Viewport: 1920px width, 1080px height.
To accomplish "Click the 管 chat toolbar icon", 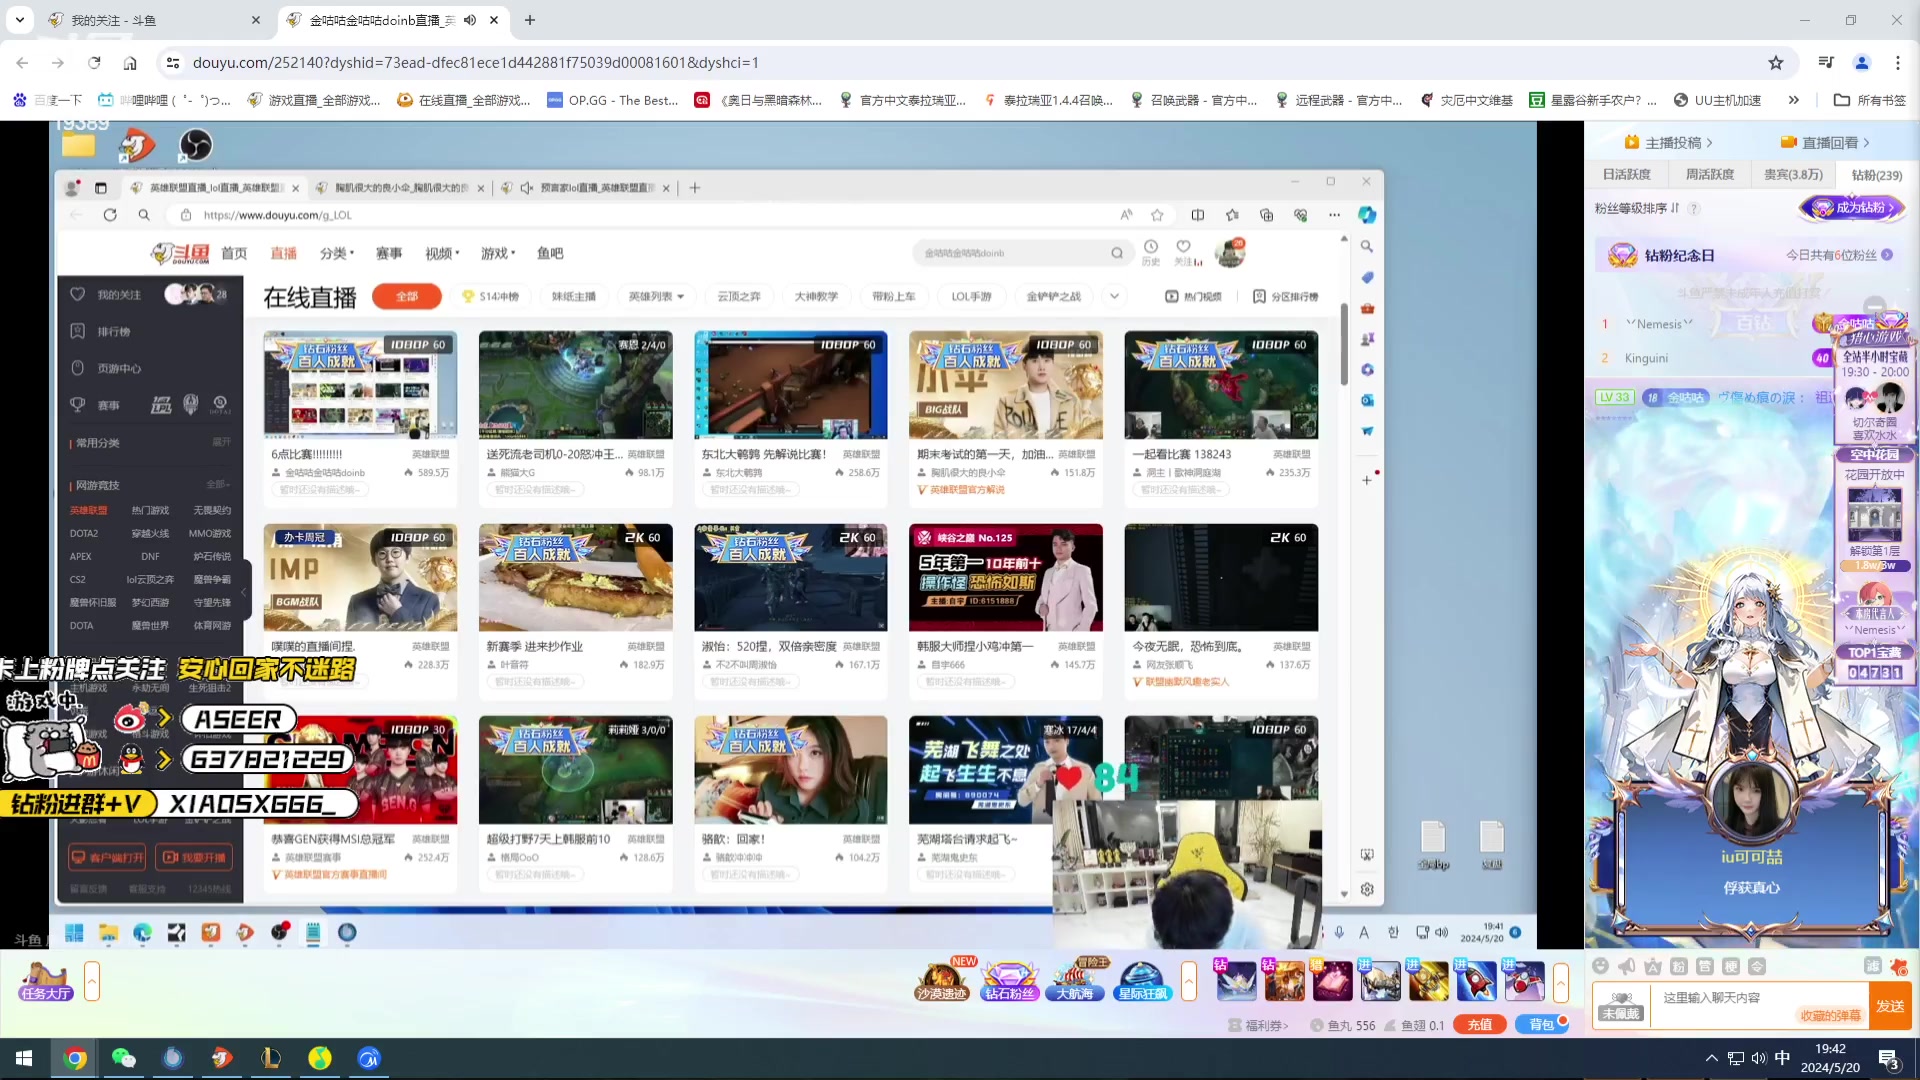I will [1705, 966].
